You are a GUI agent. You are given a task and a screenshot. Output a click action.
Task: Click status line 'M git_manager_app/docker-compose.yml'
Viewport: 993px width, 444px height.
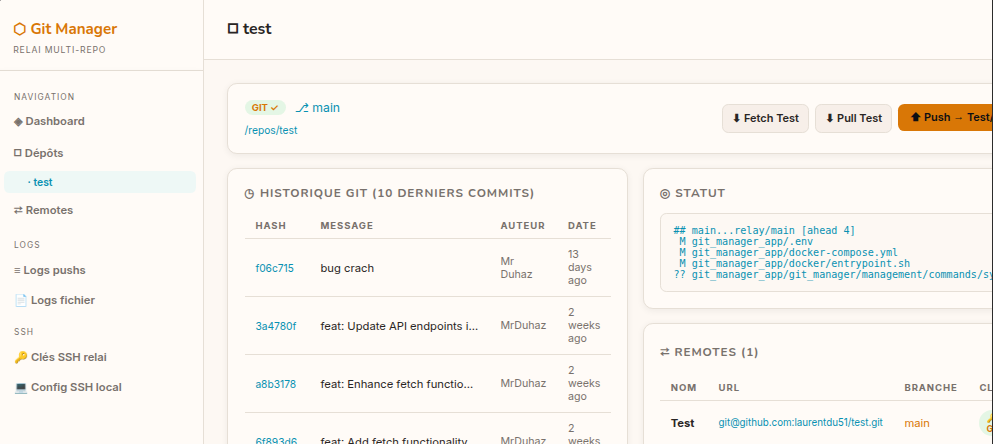click(788, 252)
